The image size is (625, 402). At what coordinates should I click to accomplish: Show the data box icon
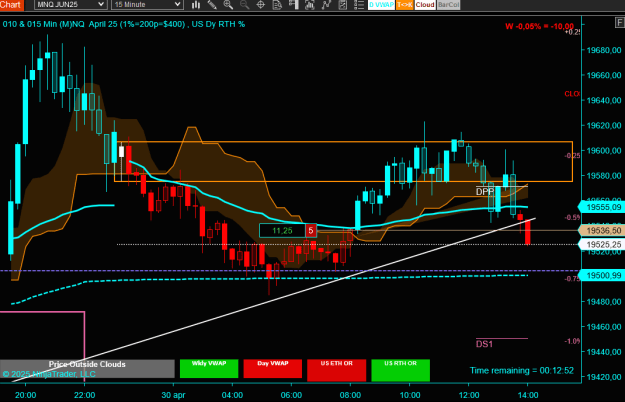click(x=277, y=4)
